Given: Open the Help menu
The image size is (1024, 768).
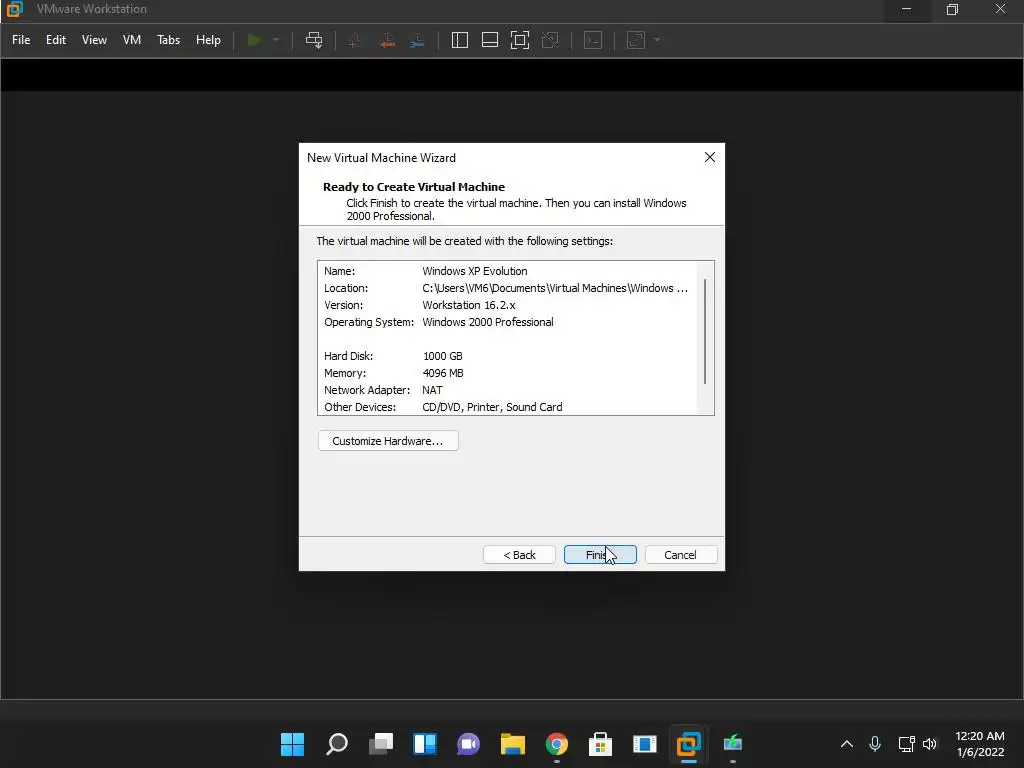Looking at the screenshot, I should tap(208, 40).
